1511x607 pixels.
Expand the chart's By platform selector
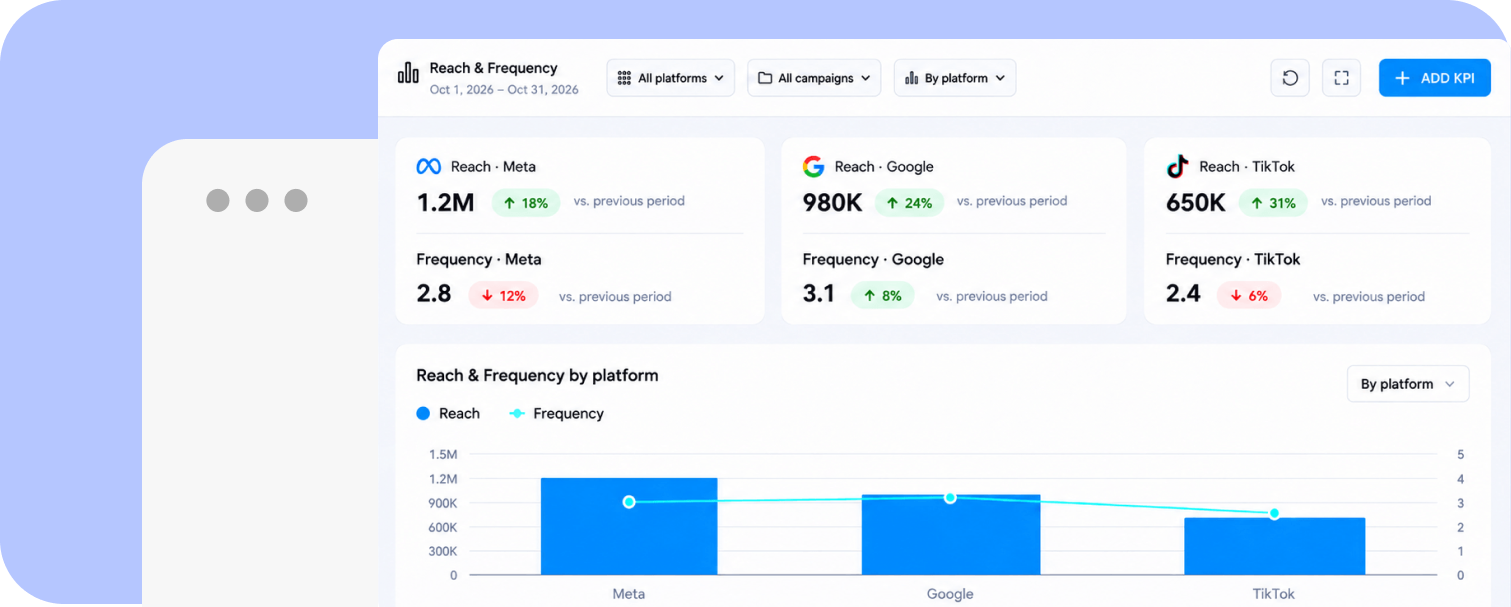coord(1408,384)
